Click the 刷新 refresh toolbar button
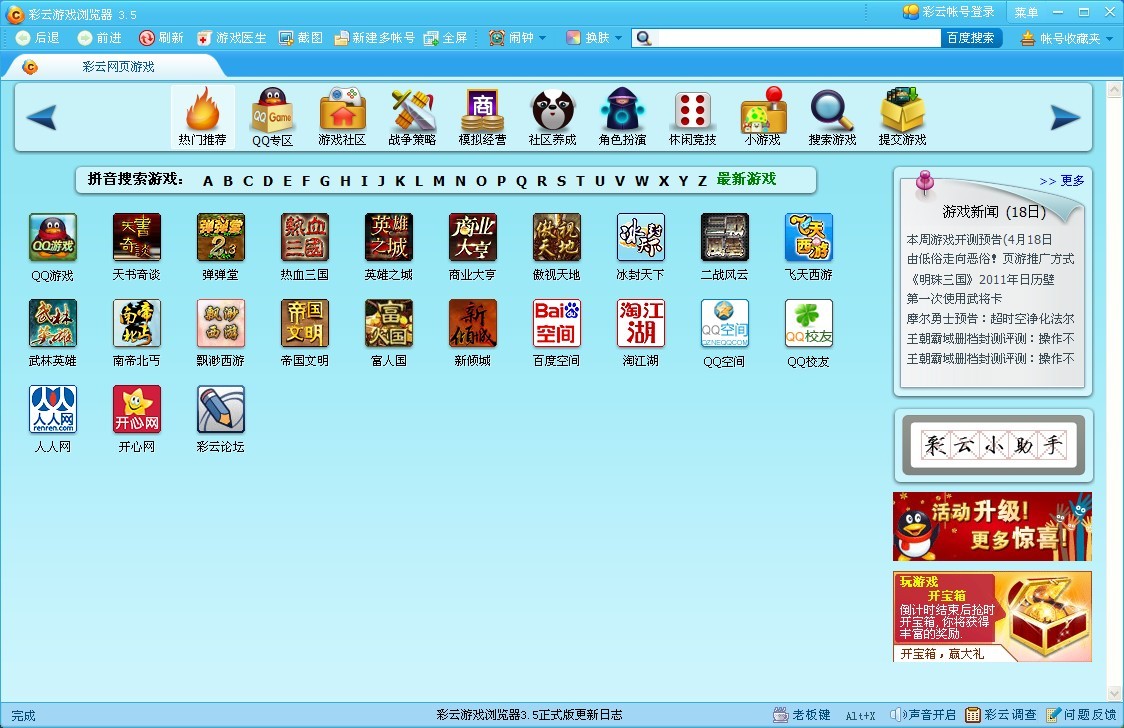1124x728 pixels. (x=161, y=38)
